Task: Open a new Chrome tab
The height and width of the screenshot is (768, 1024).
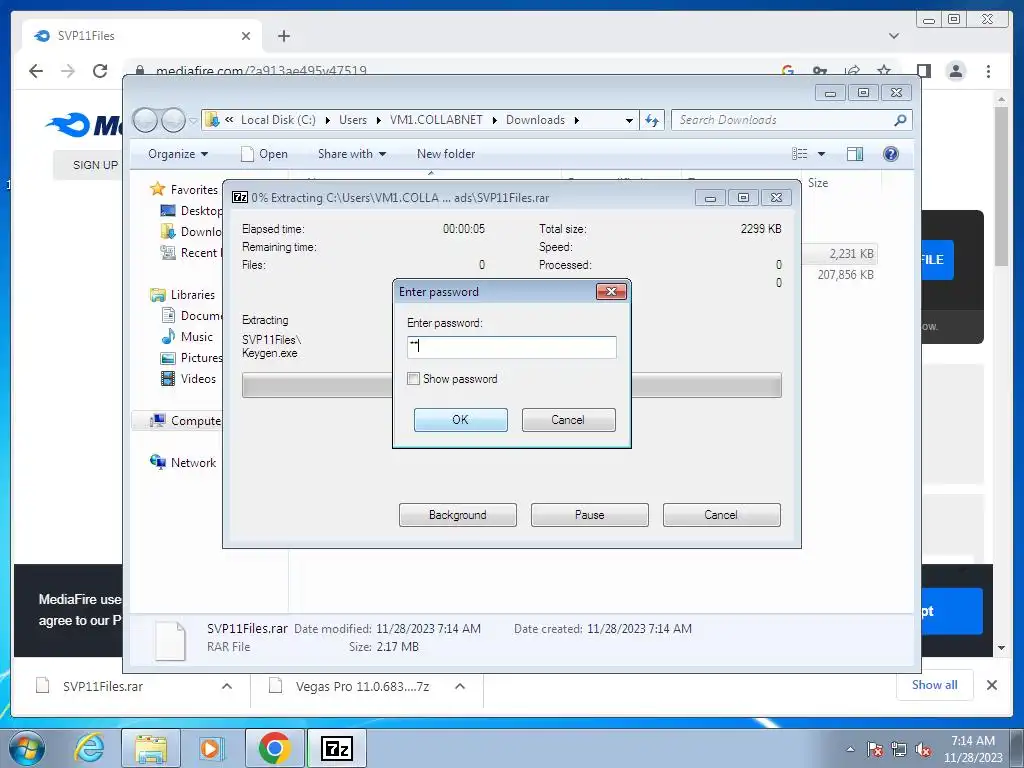Action: coord(283,36)
